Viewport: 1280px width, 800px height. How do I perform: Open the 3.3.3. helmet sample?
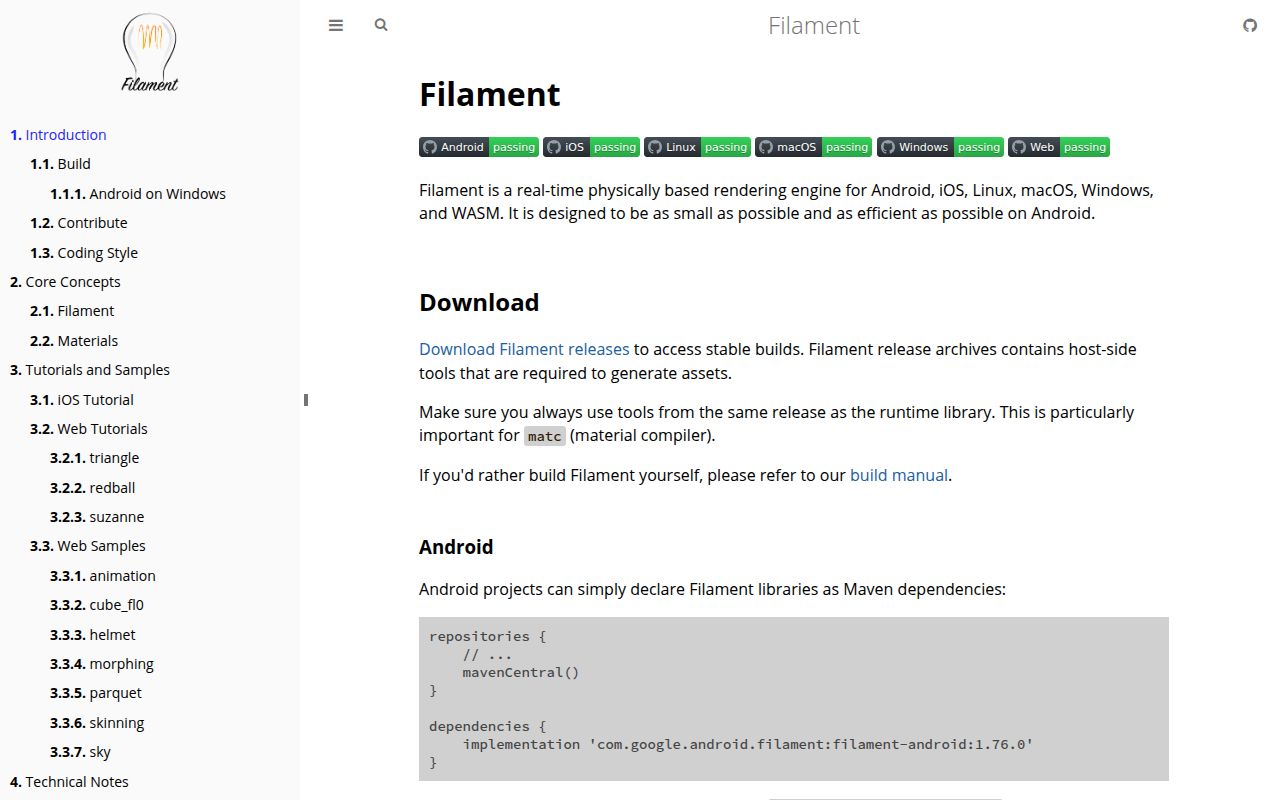click(x=93, y=635)
